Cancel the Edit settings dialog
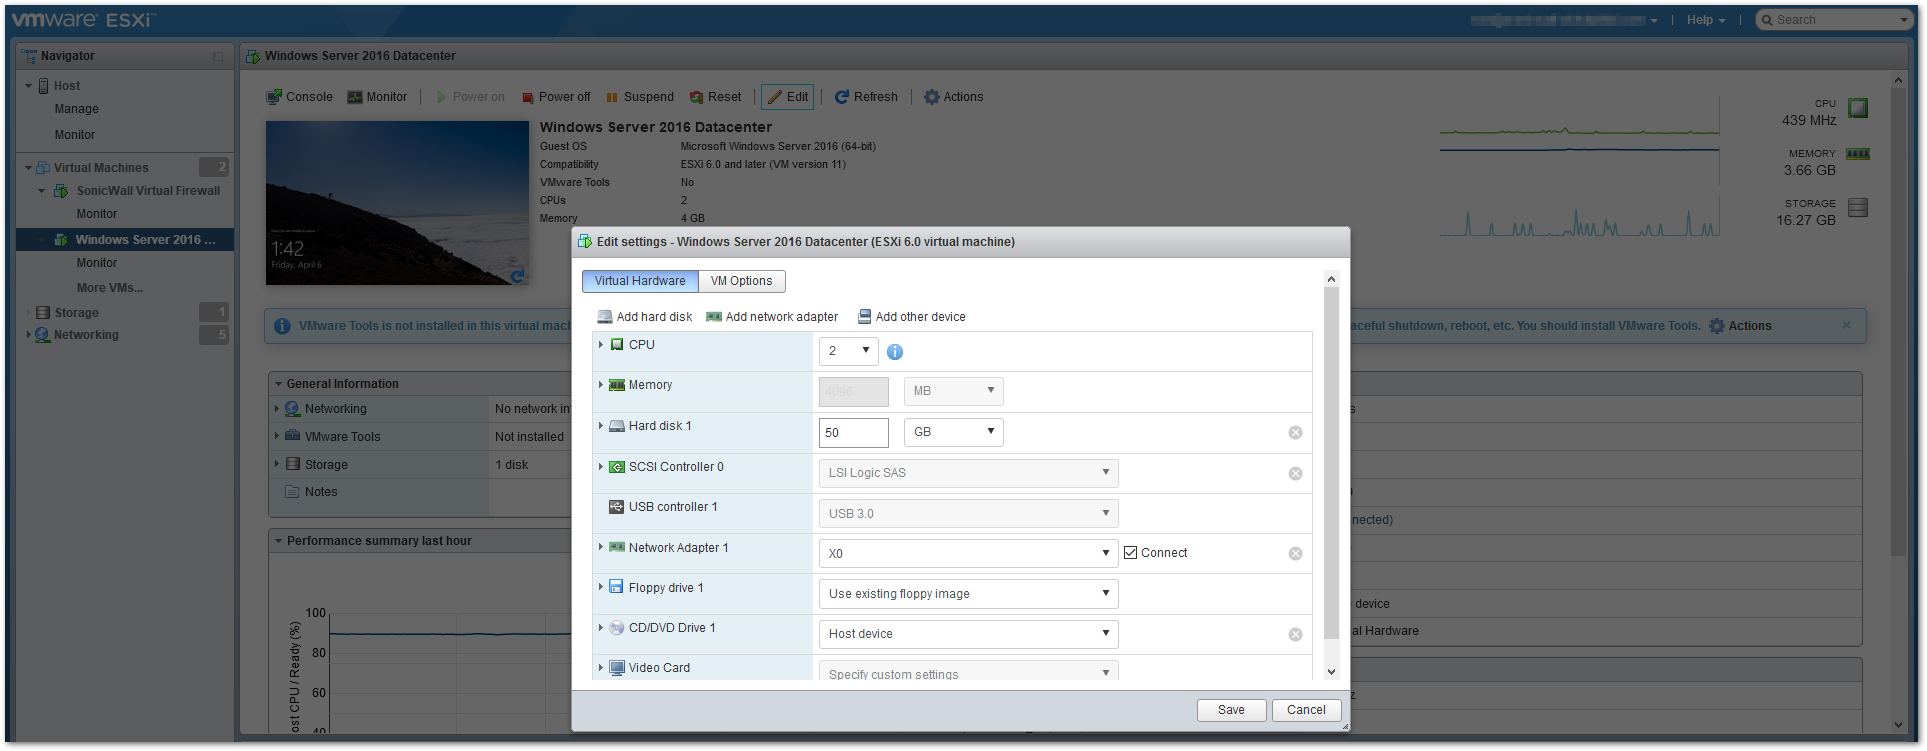The image size is (1927, 751). (x=1307, y=710)
